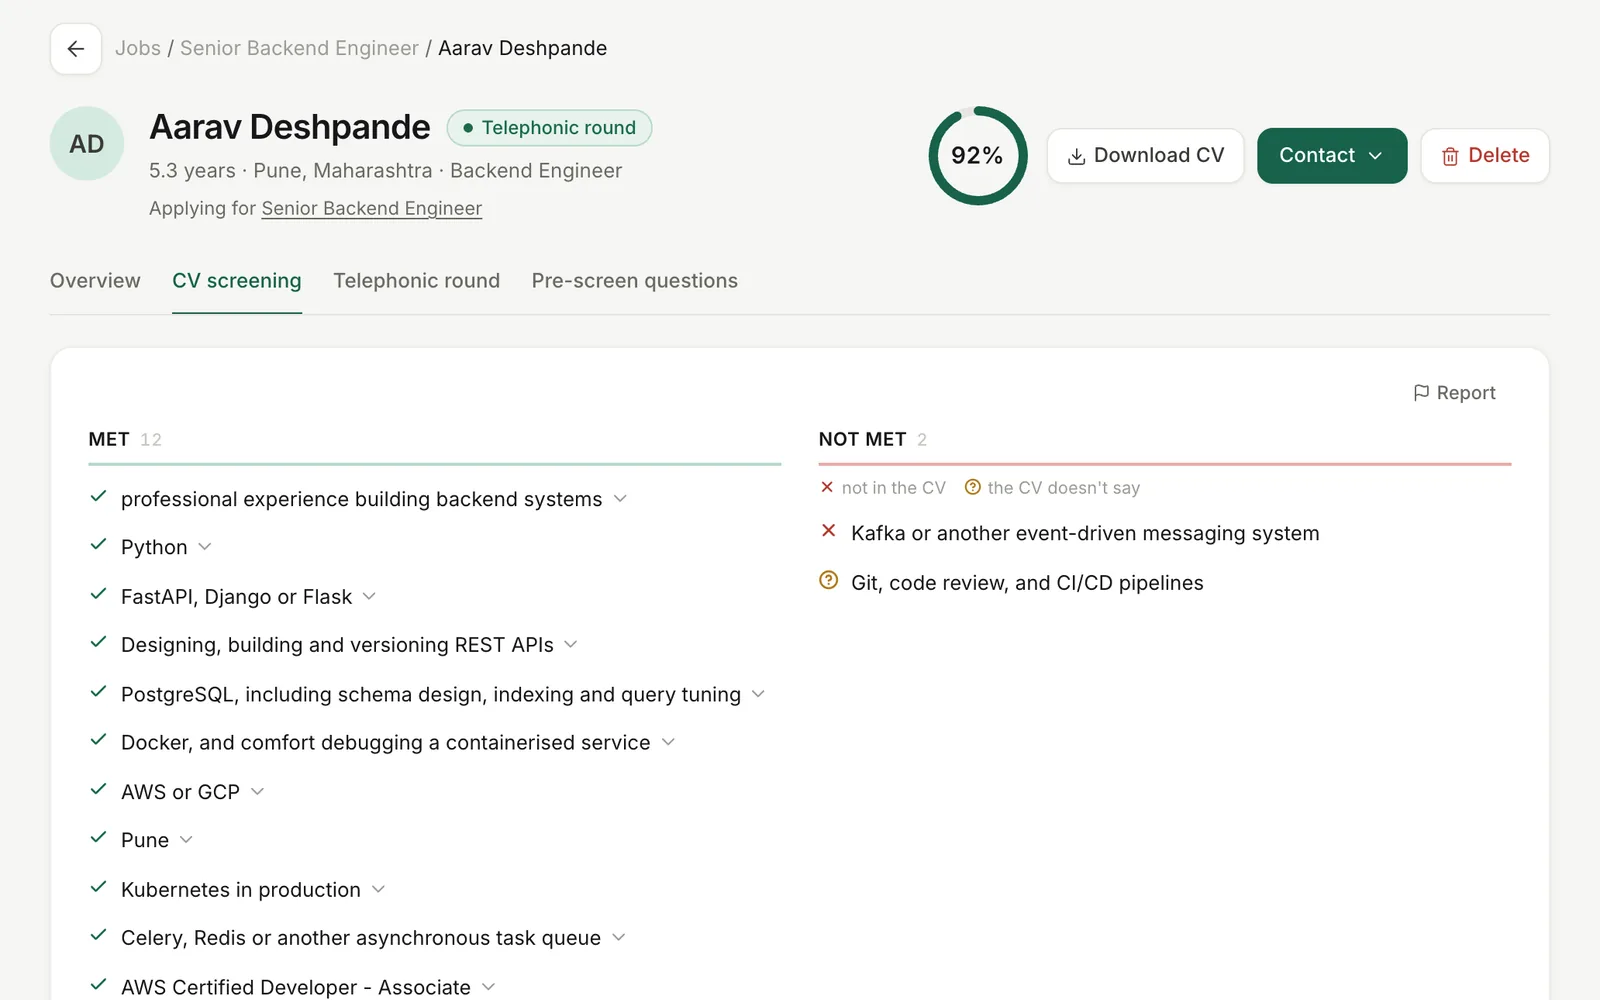Click the flag Report icon
1600x1000 pixels.
1421,393
